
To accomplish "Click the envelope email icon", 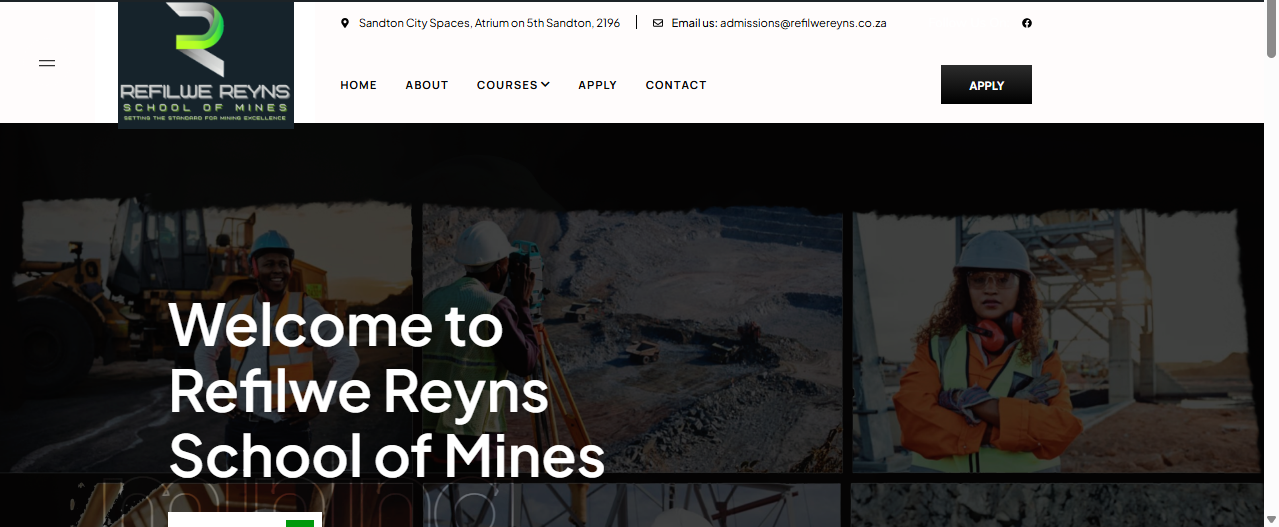I will [x=657, y=23].
